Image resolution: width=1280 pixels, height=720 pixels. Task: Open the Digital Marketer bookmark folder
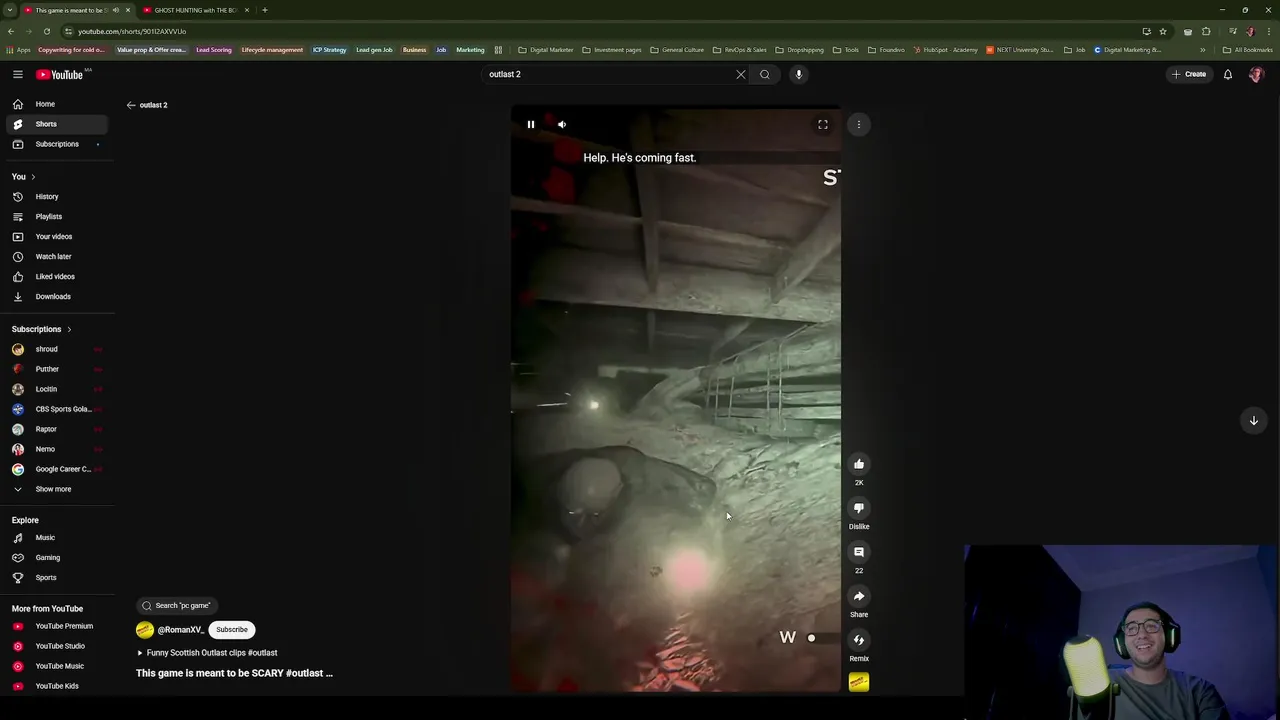(546, 50)
